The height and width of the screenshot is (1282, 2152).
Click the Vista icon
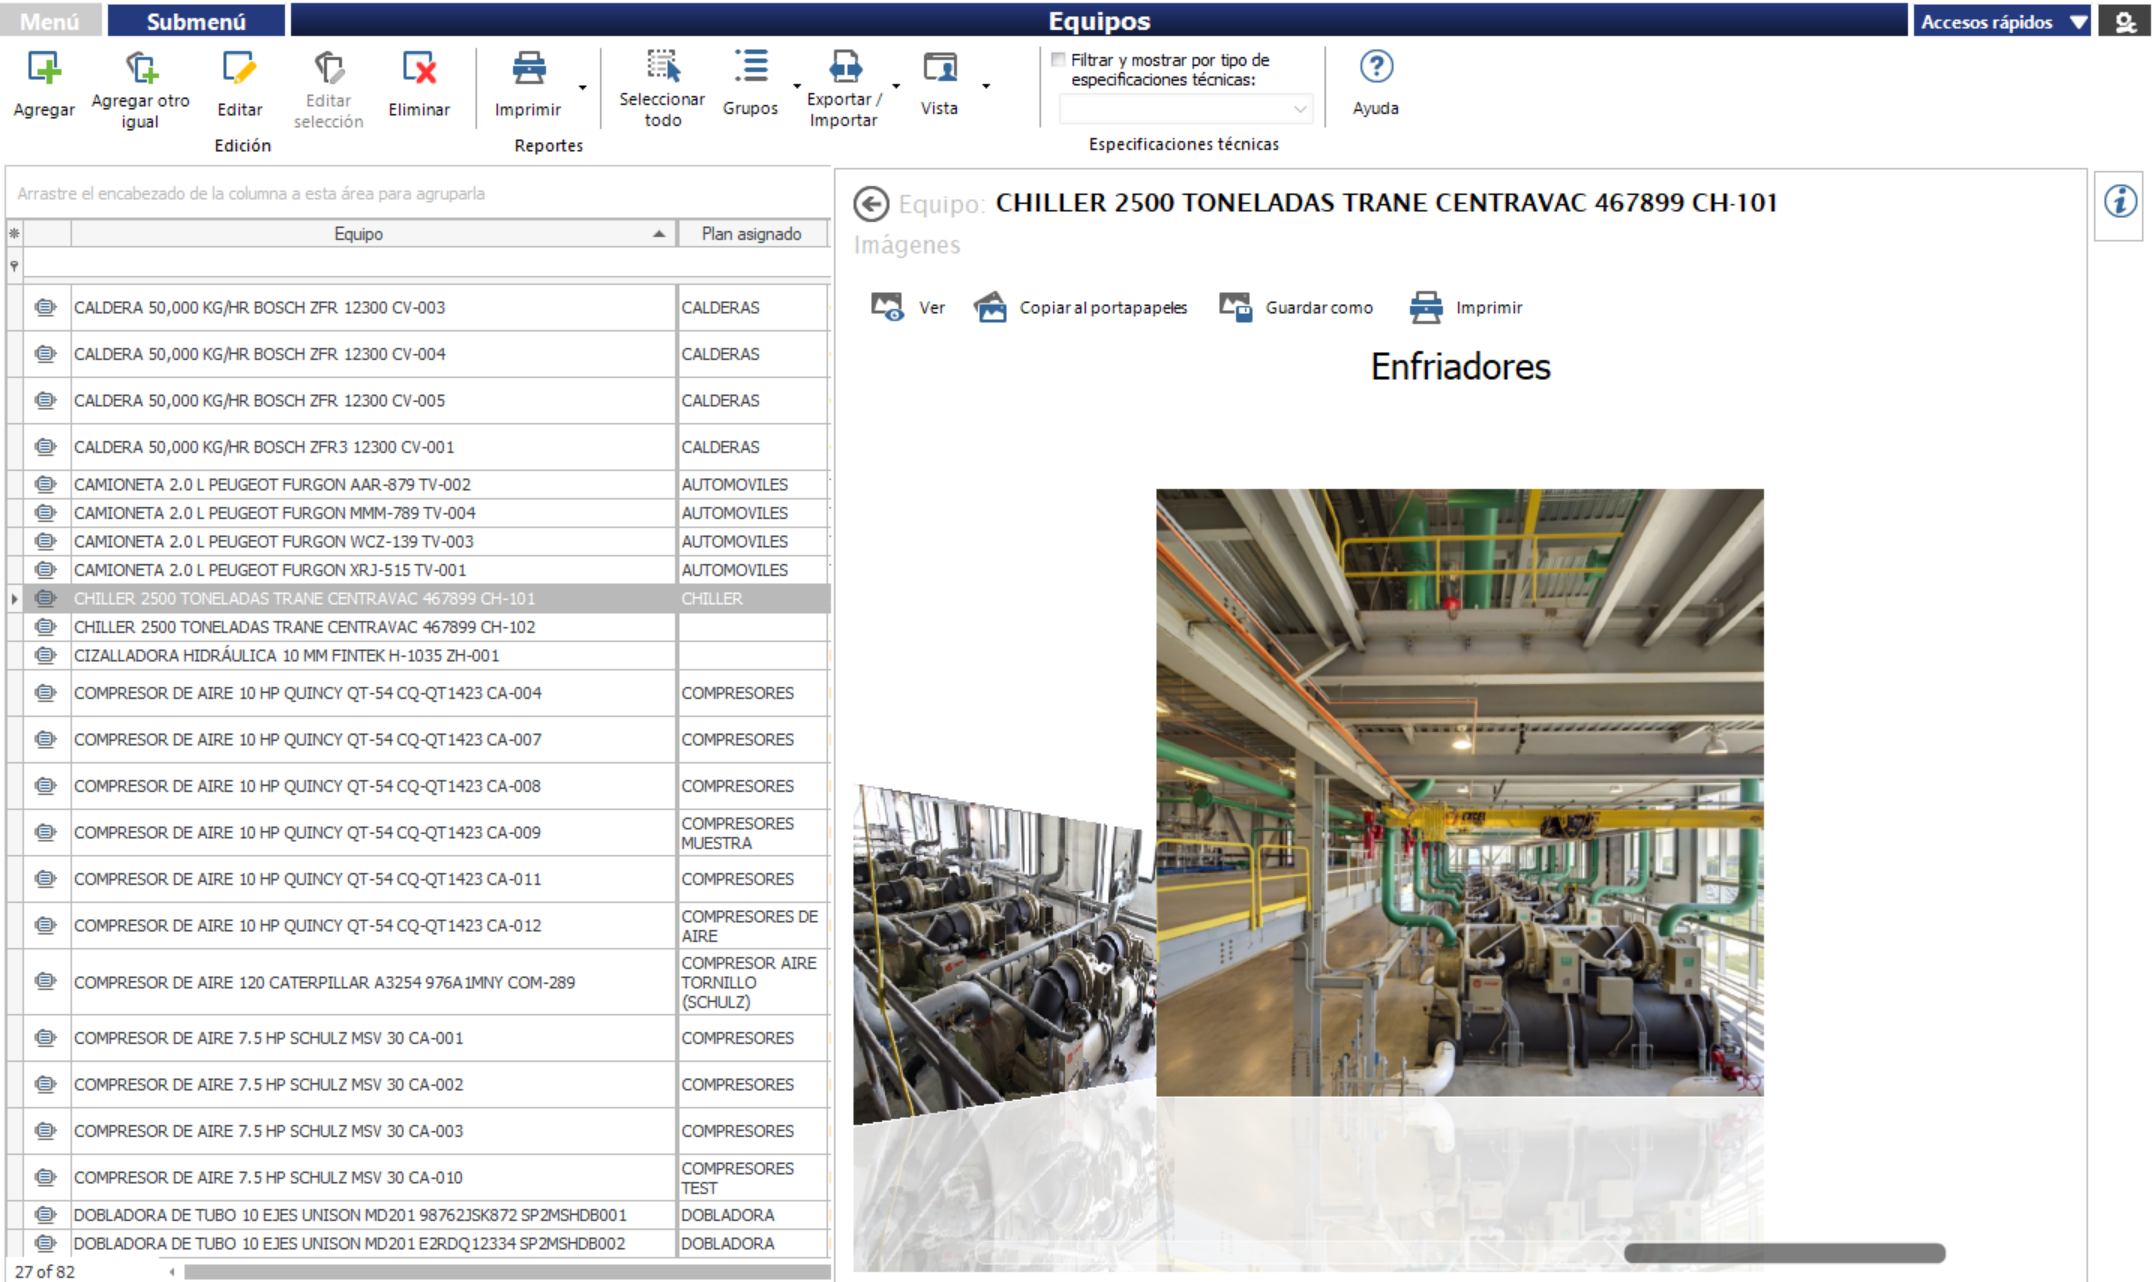pos(939,66)
